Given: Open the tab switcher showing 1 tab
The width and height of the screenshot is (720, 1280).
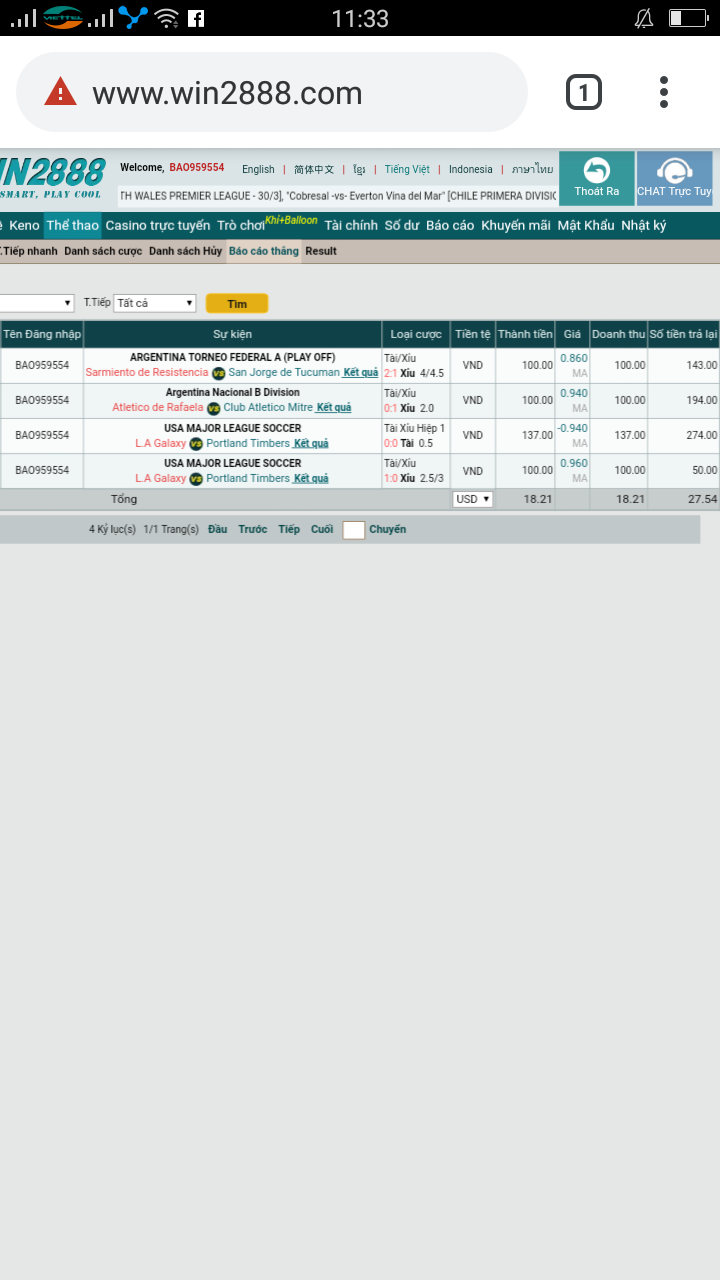Looking at the screenshot, I should 583,93.
